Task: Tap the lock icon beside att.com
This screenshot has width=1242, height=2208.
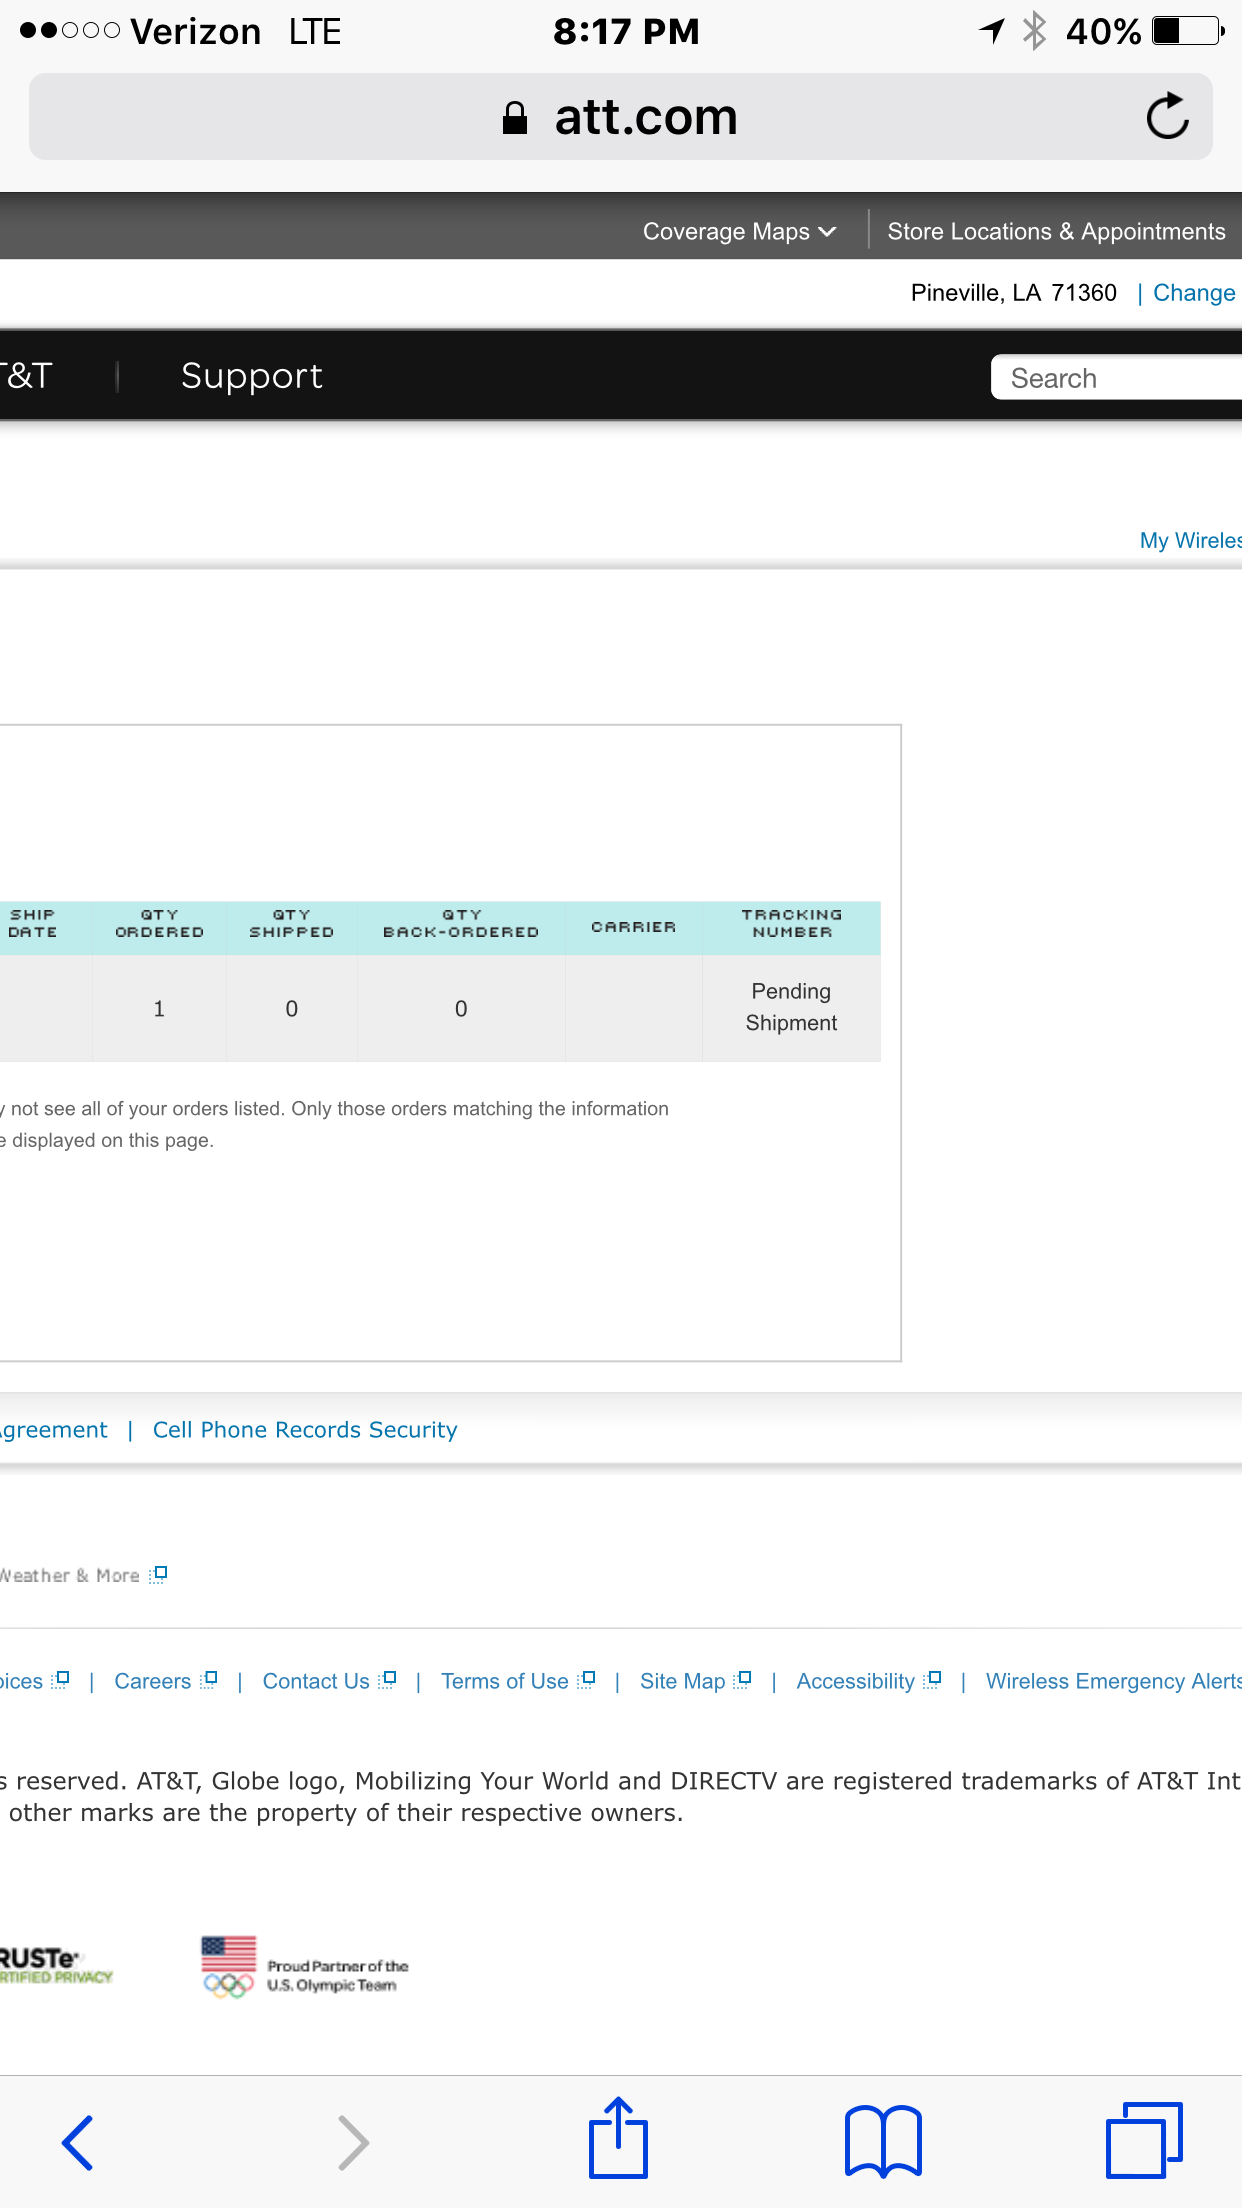Action: [514, 118]
